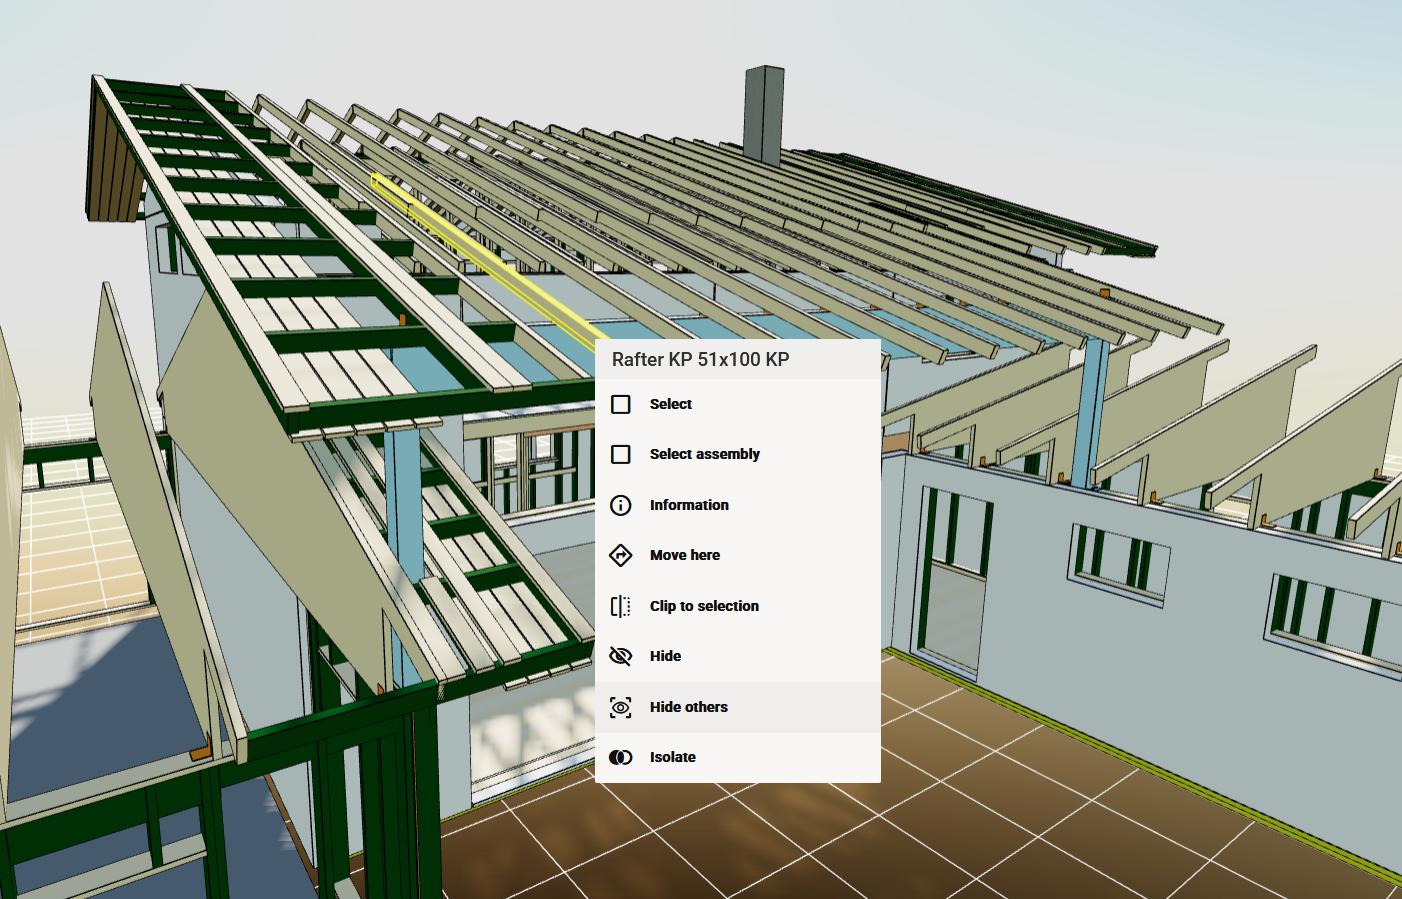
Task: Pick the 'Move here' text option
Action: click(x=684, y=555)
